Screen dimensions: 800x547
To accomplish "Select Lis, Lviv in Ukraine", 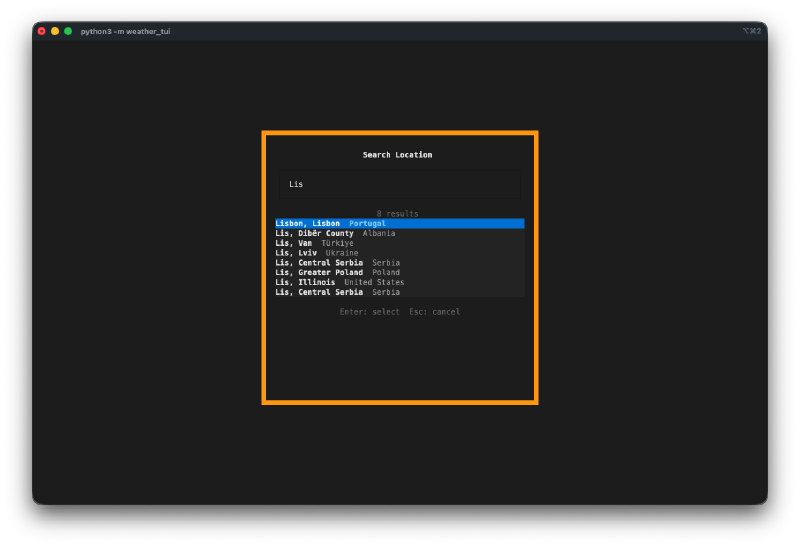I will (x=316, y=253).
